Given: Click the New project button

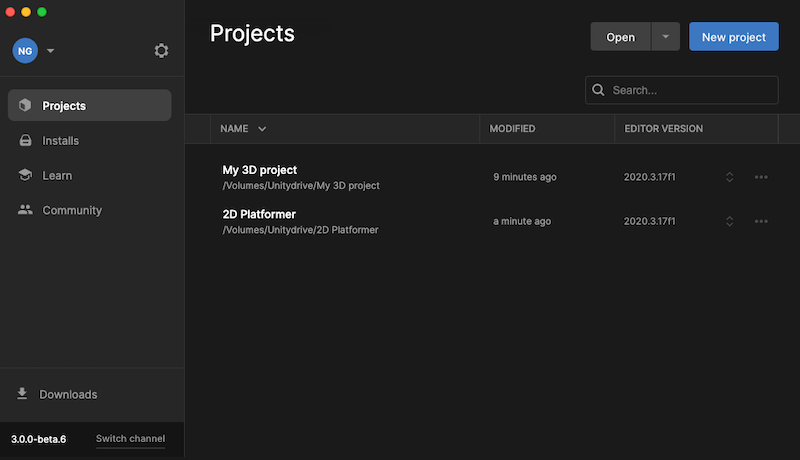Looking at the screenshot, I should [734, 37].
